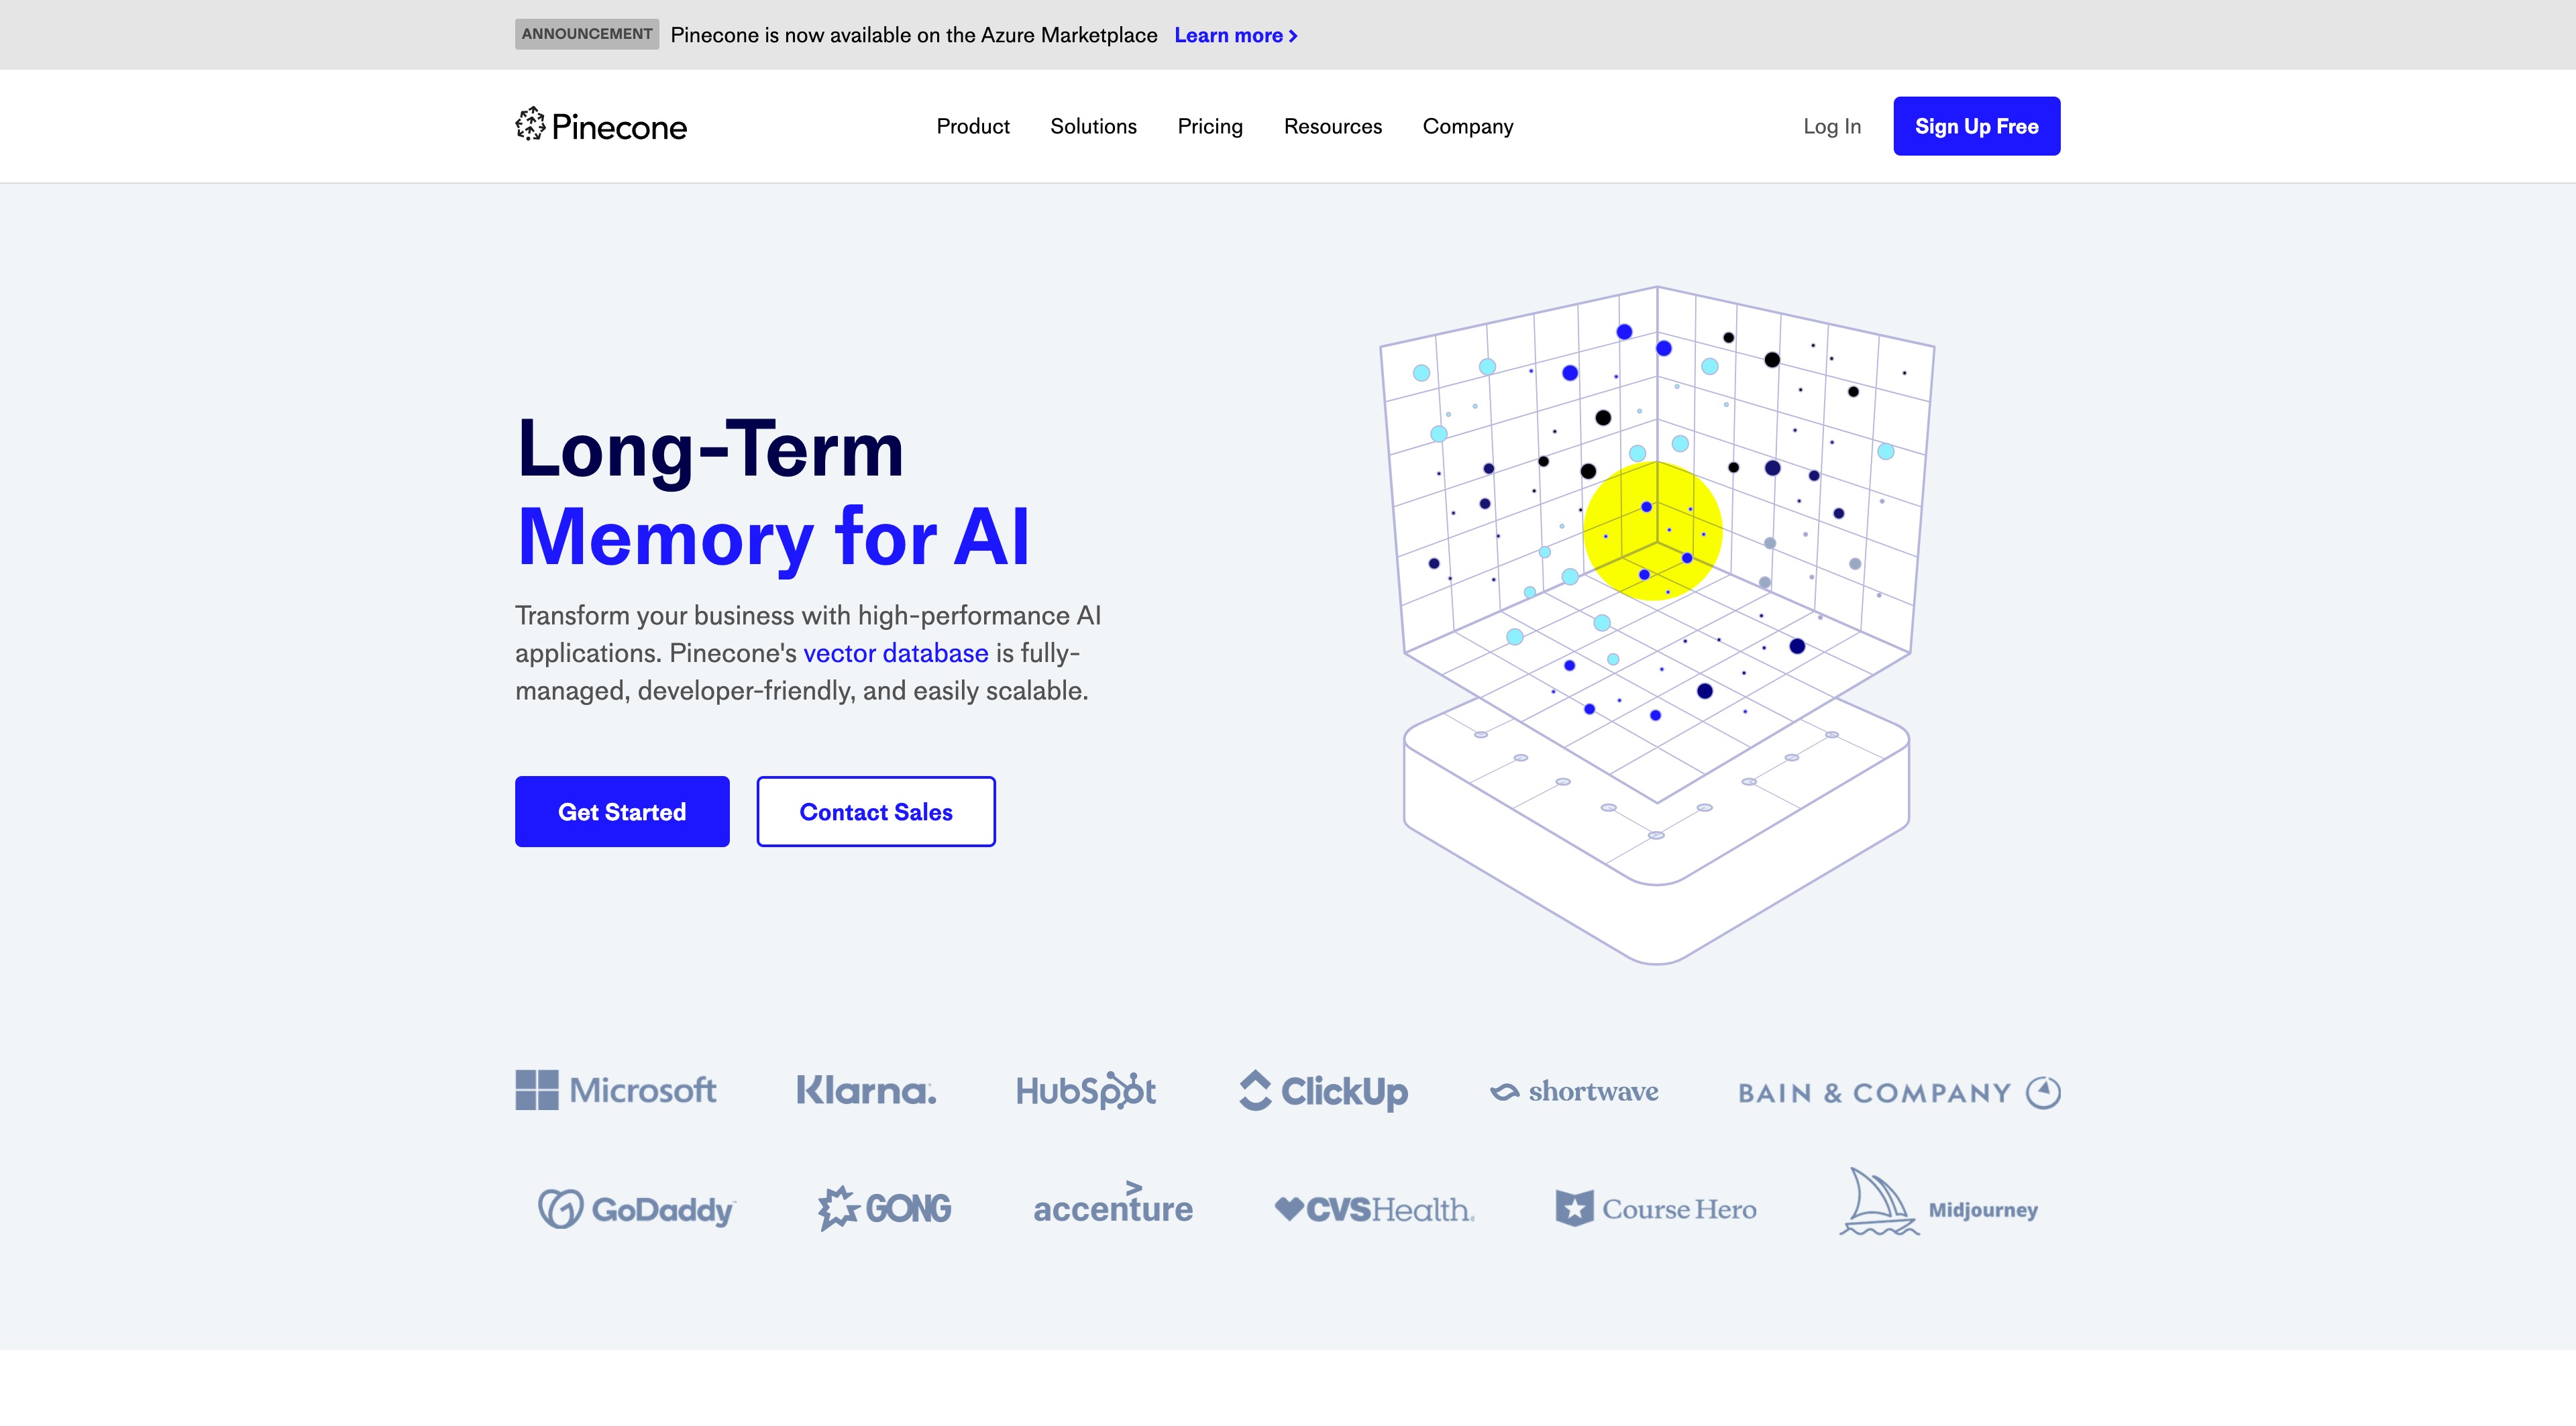Screen dimensions: 2576x1426
Task: Click the Log In tab item
Action: click(1833, 125)
